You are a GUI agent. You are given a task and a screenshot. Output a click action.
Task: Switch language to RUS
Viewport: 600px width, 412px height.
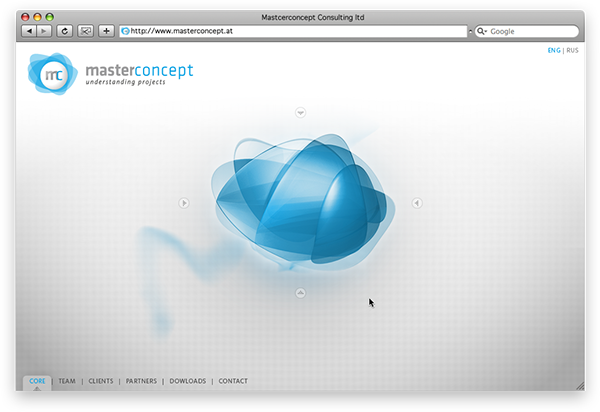pyautogui.click(x=572, y=50)
